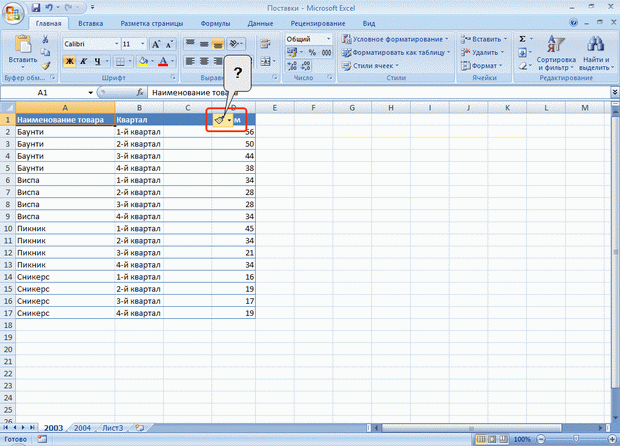Copy selection with the Copy icon
This screenshot has width=620, height=446.
point(45,52)
